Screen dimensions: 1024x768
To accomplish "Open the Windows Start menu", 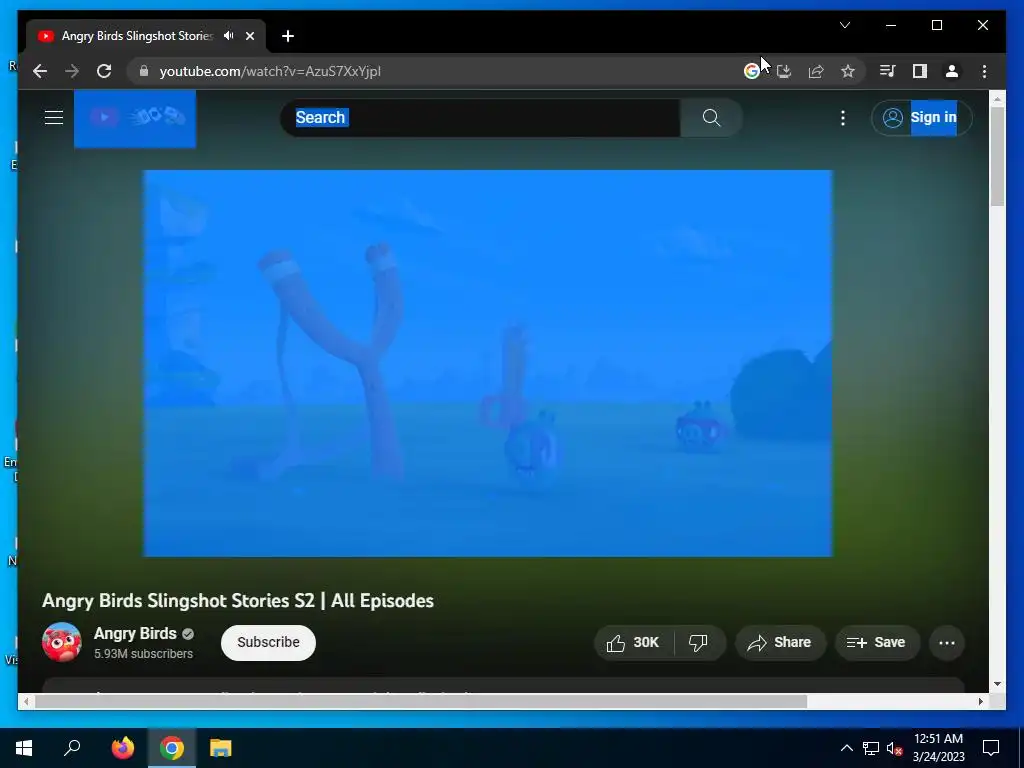I will point(24,748).
